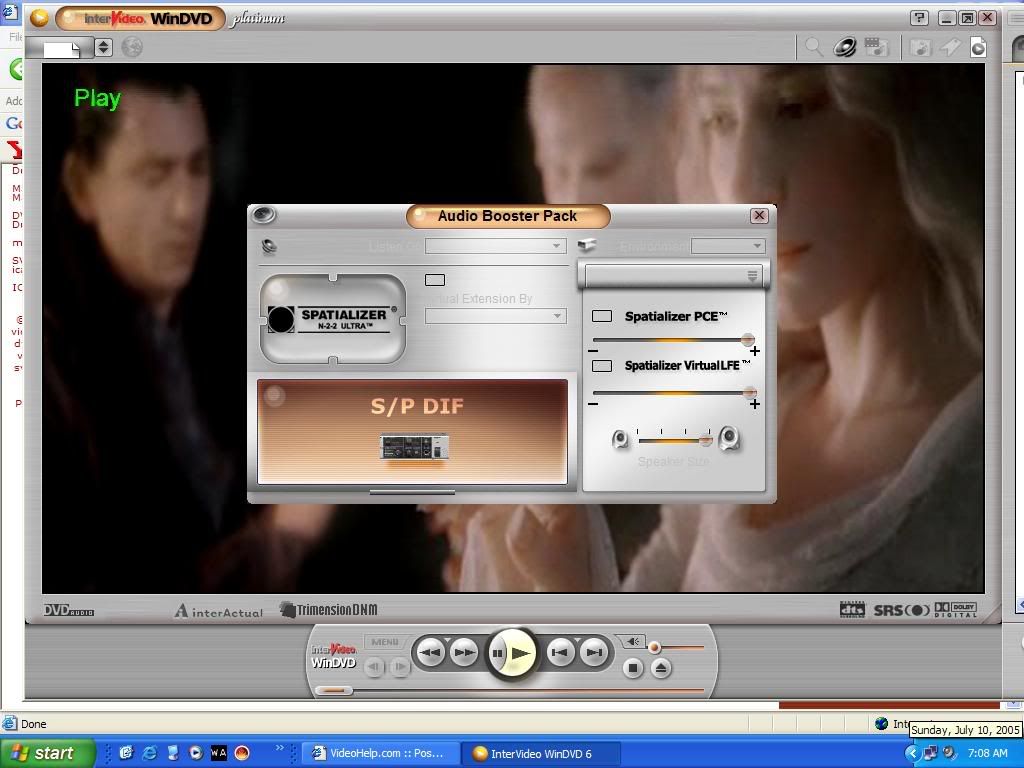Click the orange WinDVD logo orb in title bar
This screenshot has height=768, width=1024.
point(39,18)
